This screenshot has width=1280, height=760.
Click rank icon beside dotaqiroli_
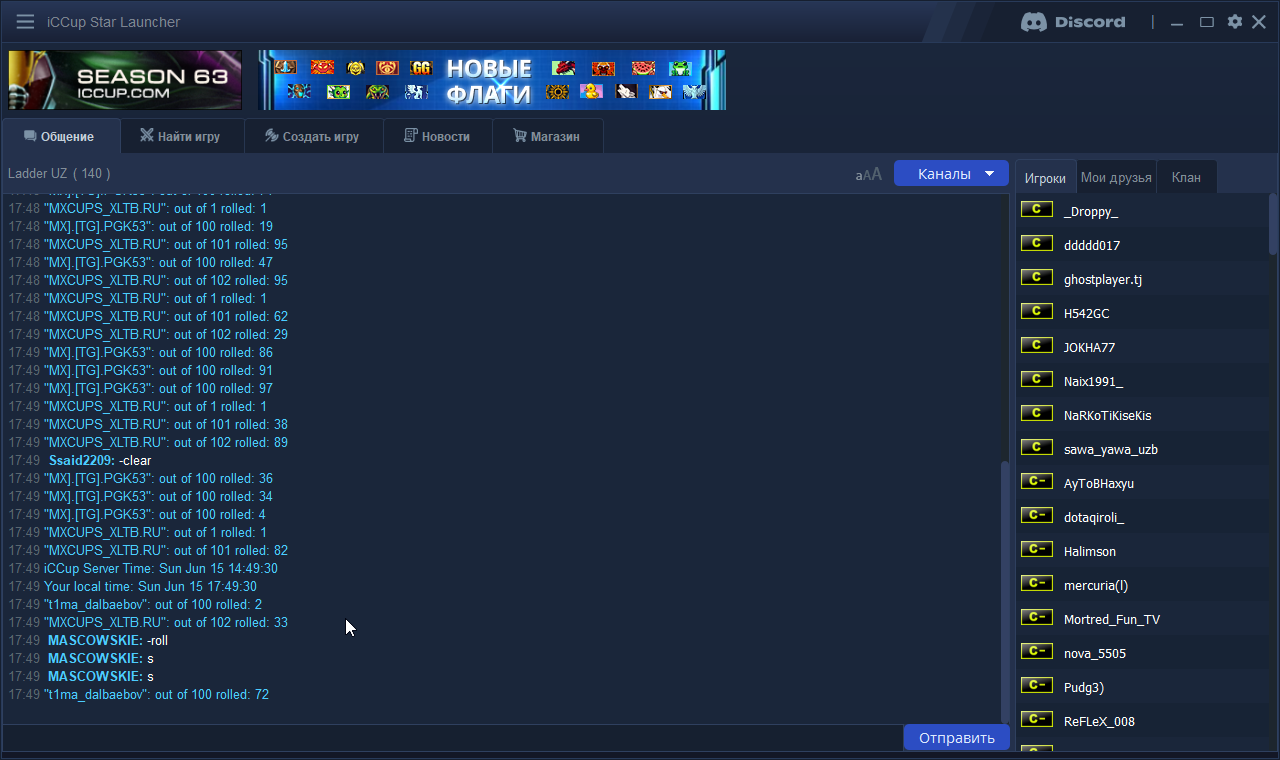tap(1036, 515)
